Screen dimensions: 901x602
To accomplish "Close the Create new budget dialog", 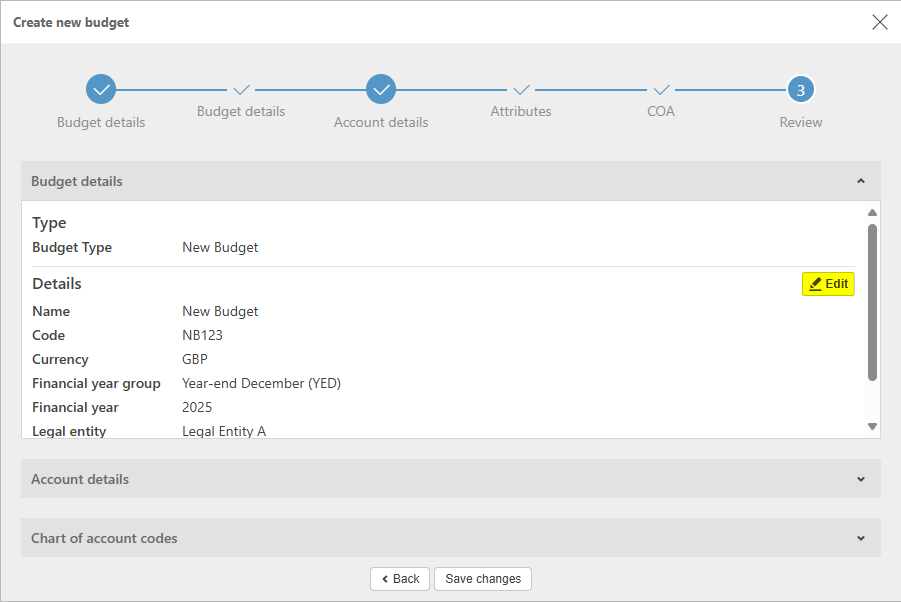I will tap(879, 22).
